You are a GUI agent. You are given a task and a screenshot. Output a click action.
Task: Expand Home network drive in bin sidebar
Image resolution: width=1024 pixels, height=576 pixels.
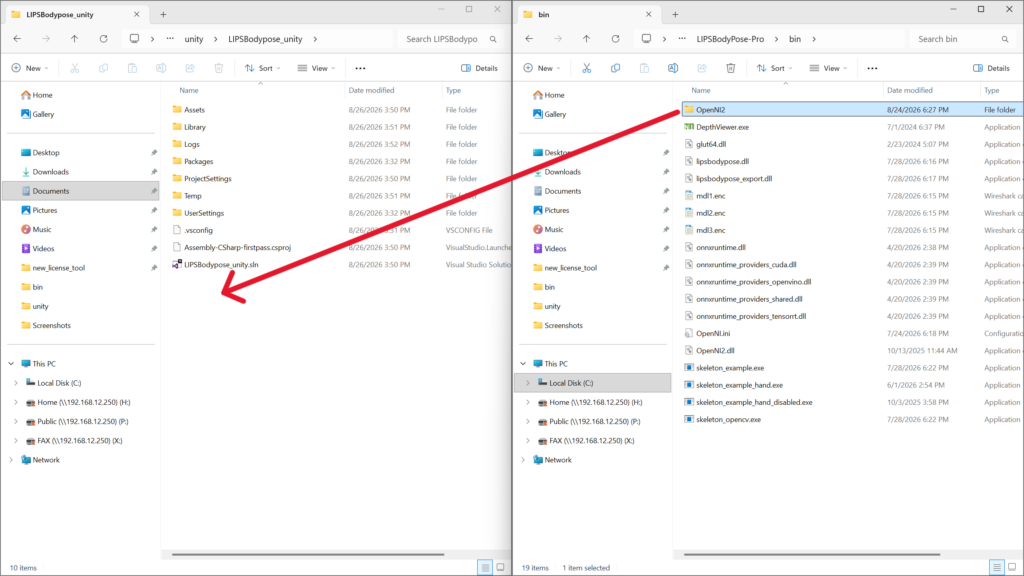[x=528, y=402]
